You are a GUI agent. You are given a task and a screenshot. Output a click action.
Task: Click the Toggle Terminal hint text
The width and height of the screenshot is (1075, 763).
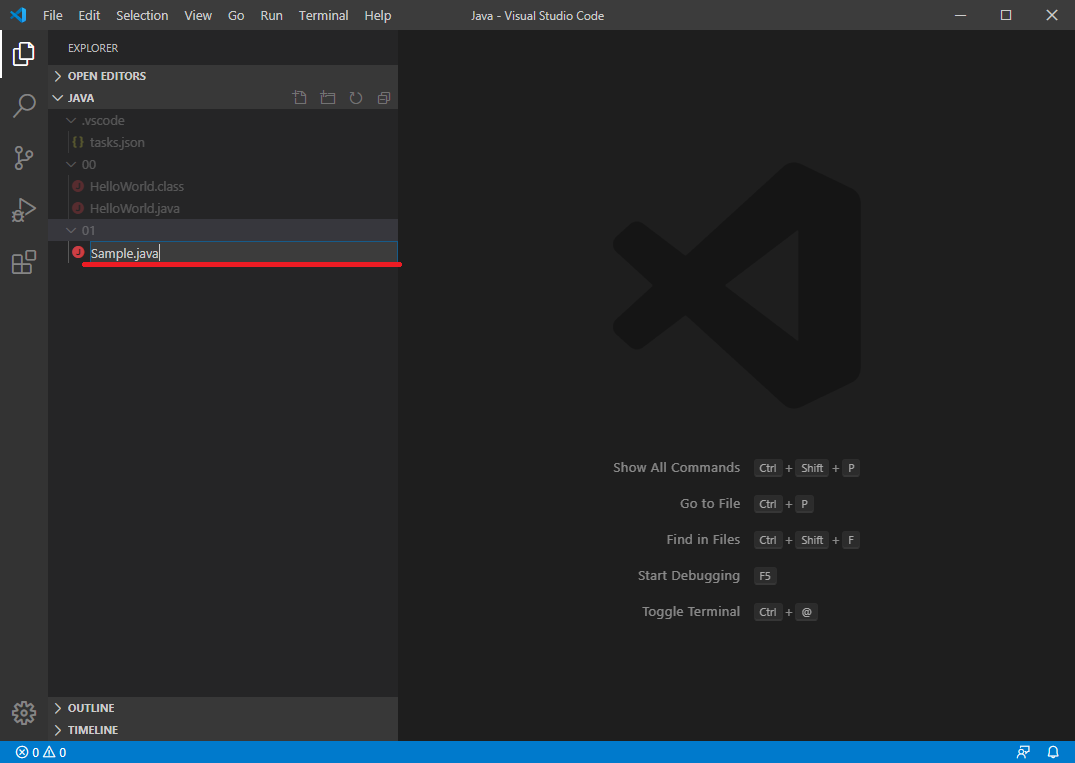coord(690,611)
